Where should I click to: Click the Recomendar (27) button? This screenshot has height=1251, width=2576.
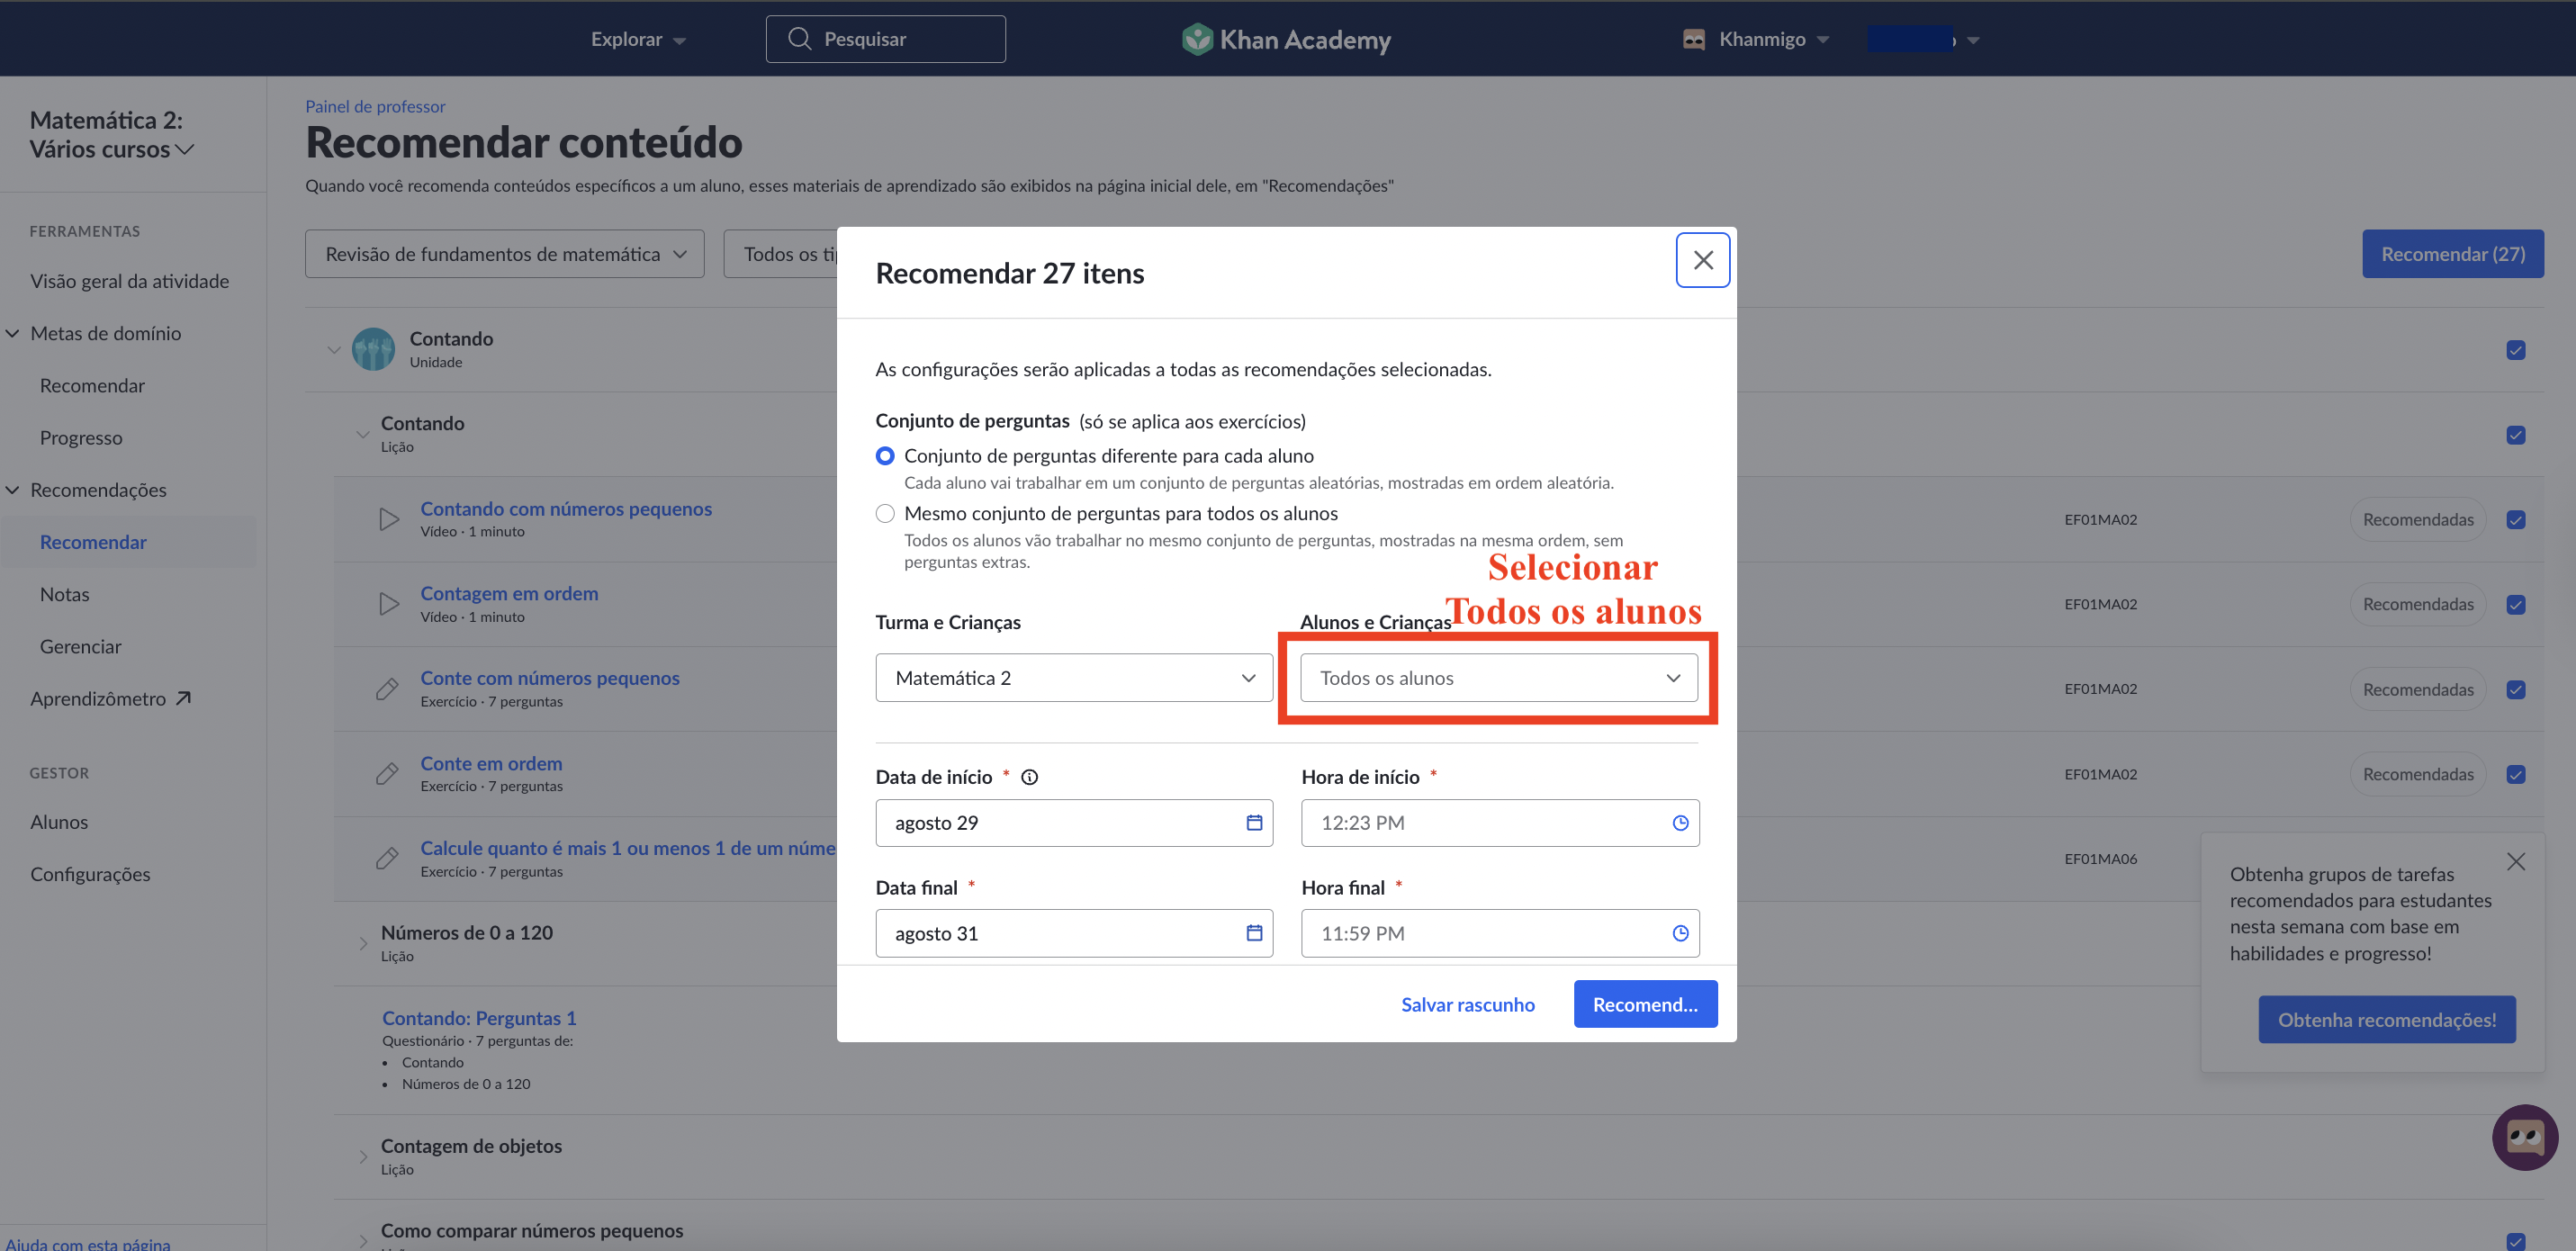(2452, 254)
